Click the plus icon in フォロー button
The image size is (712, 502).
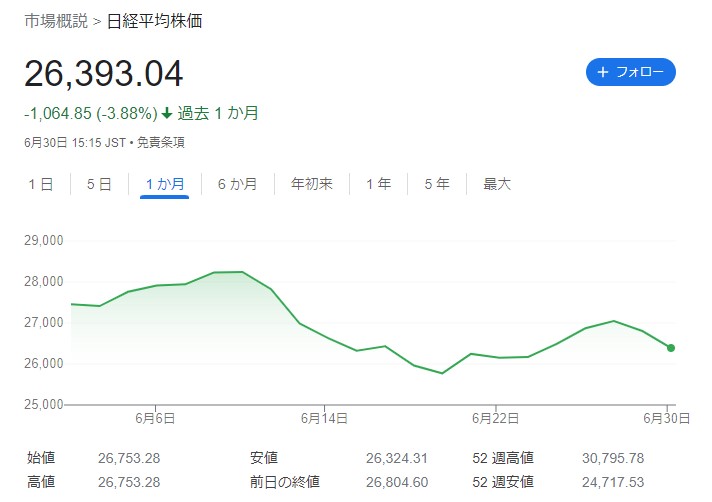[x=603, y=72]
